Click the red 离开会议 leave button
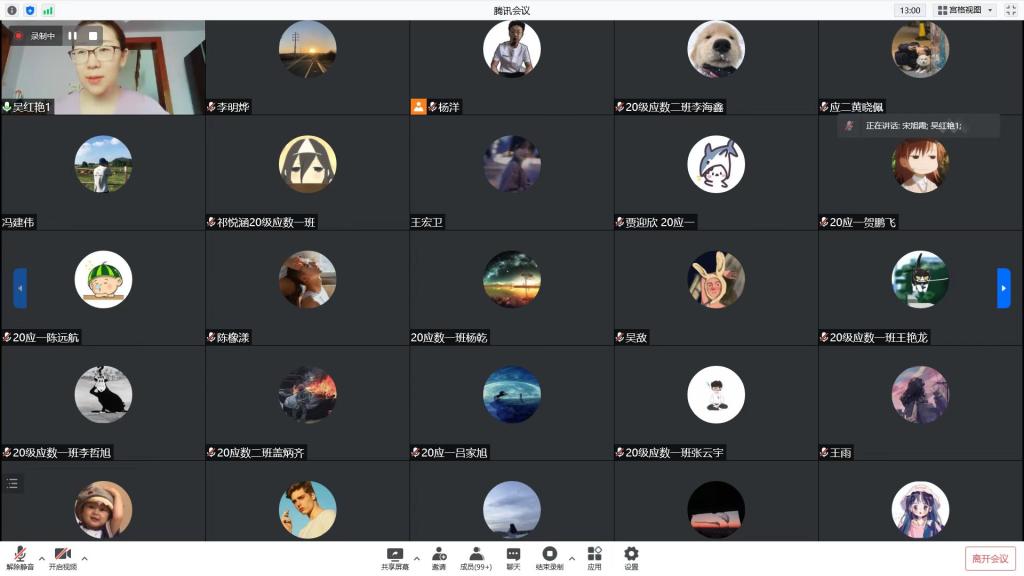Viewport: 1024px width, 576px height. point(990,558)
